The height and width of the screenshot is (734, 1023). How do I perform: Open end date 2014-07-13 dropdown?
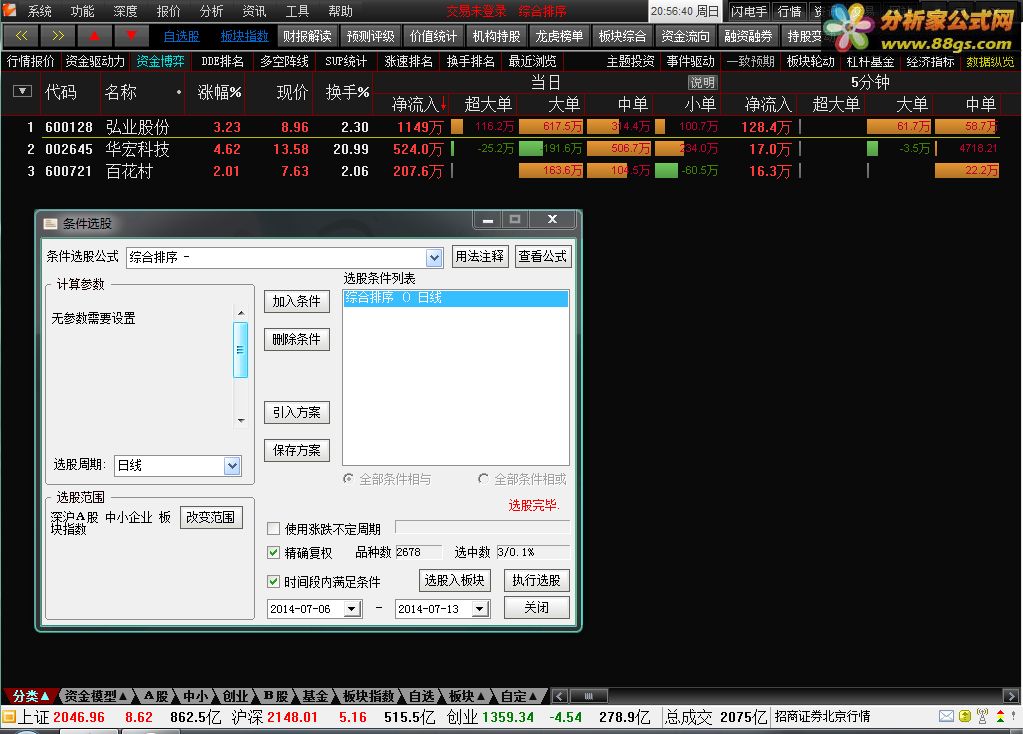481,609
